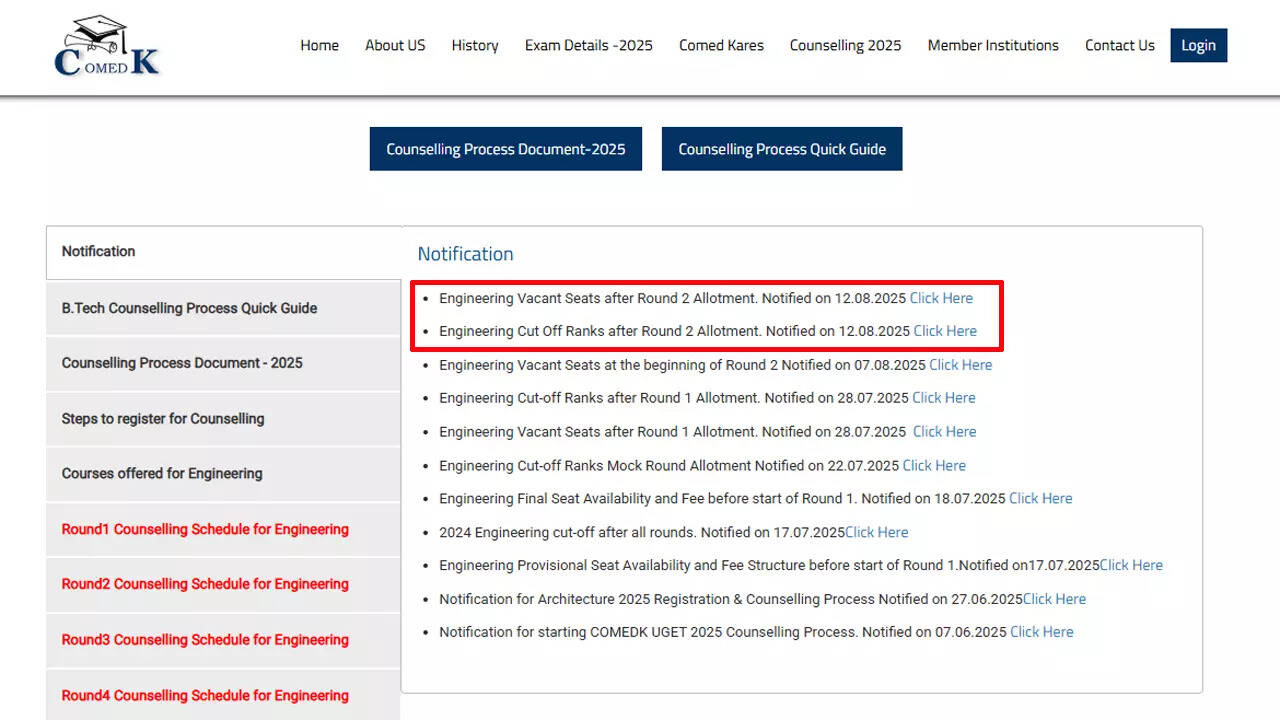
Task: Click text 'Engineering Vacant Seats after Round 2 Allotment'
Action: coord(598,298)
